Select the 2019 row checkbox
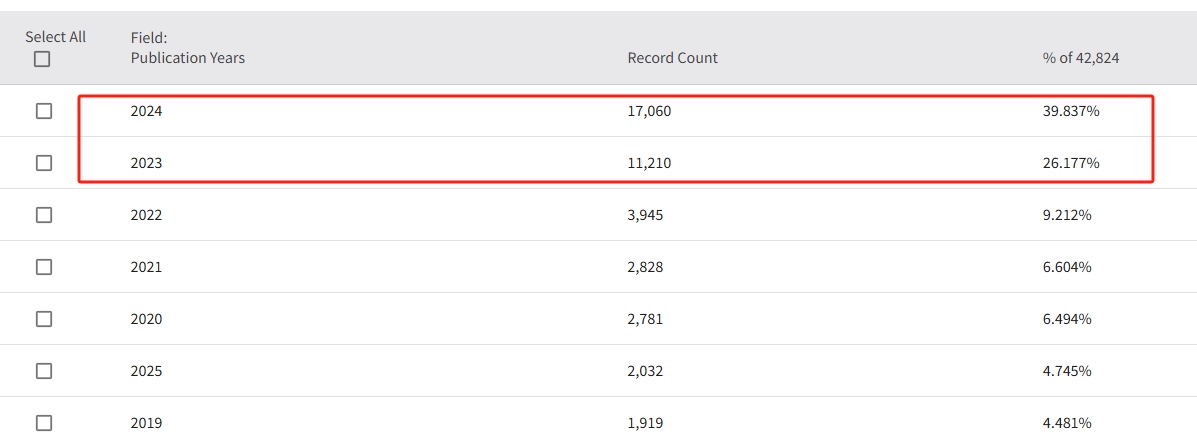1197x442 pixels. [x=44, y=423]
